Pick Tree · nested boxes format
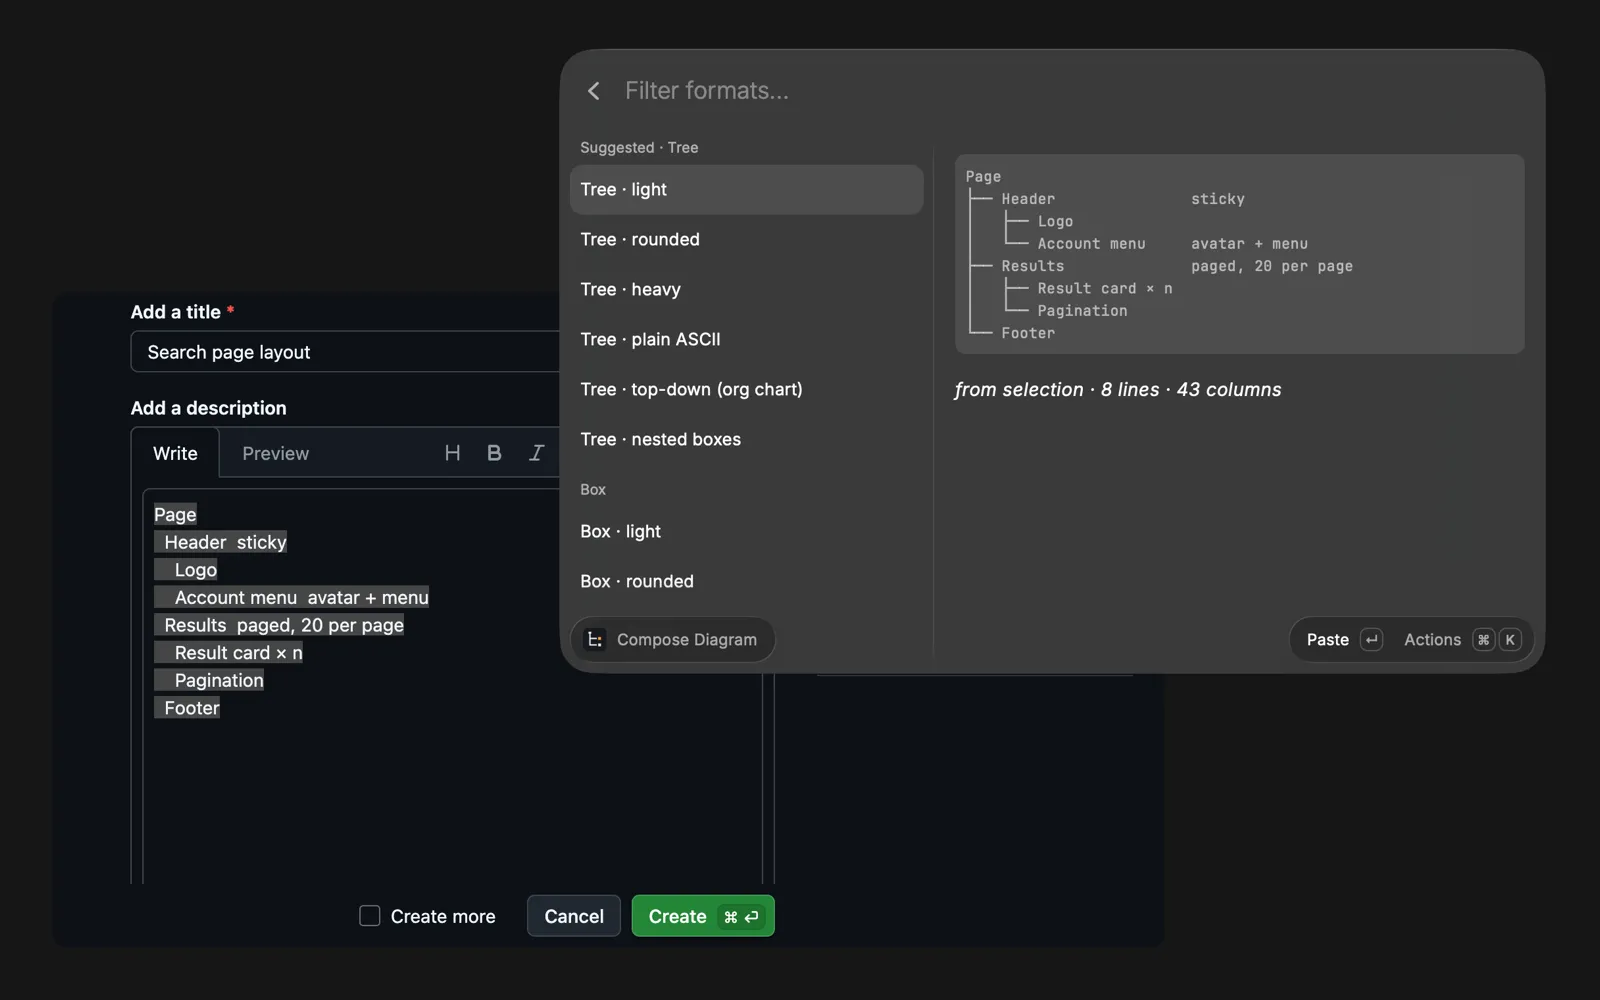This screenshot has height=1000, width=1600. click(x=746, y=440)
